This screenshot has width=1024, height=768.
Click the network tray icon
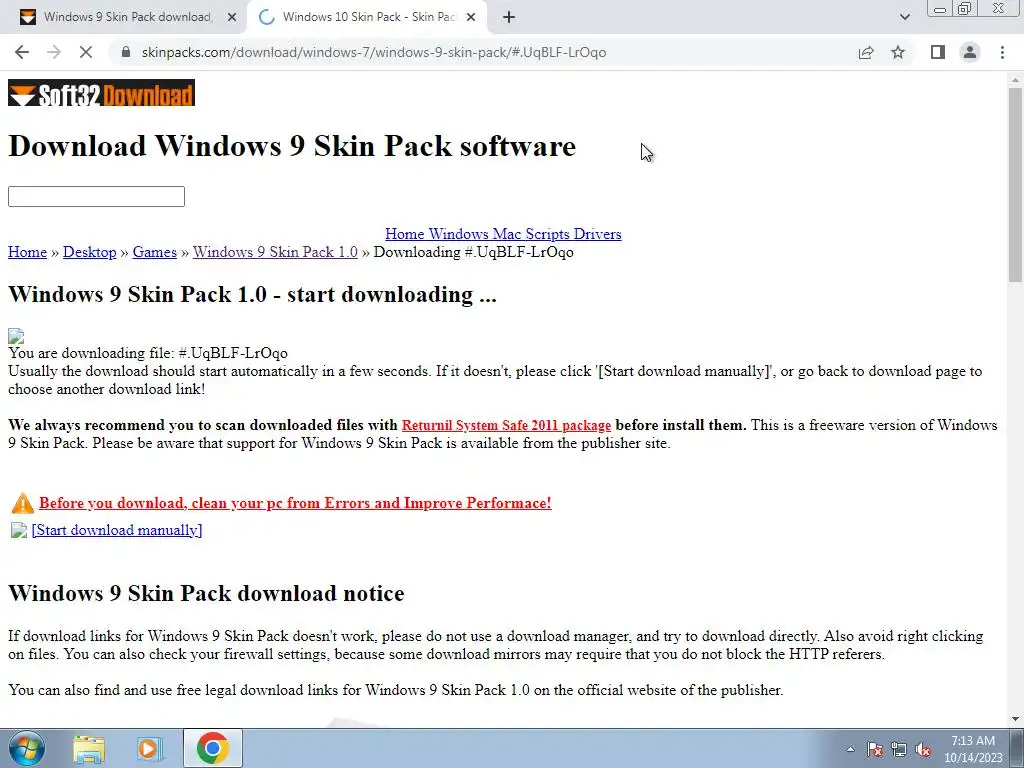(x=899, y=749)
